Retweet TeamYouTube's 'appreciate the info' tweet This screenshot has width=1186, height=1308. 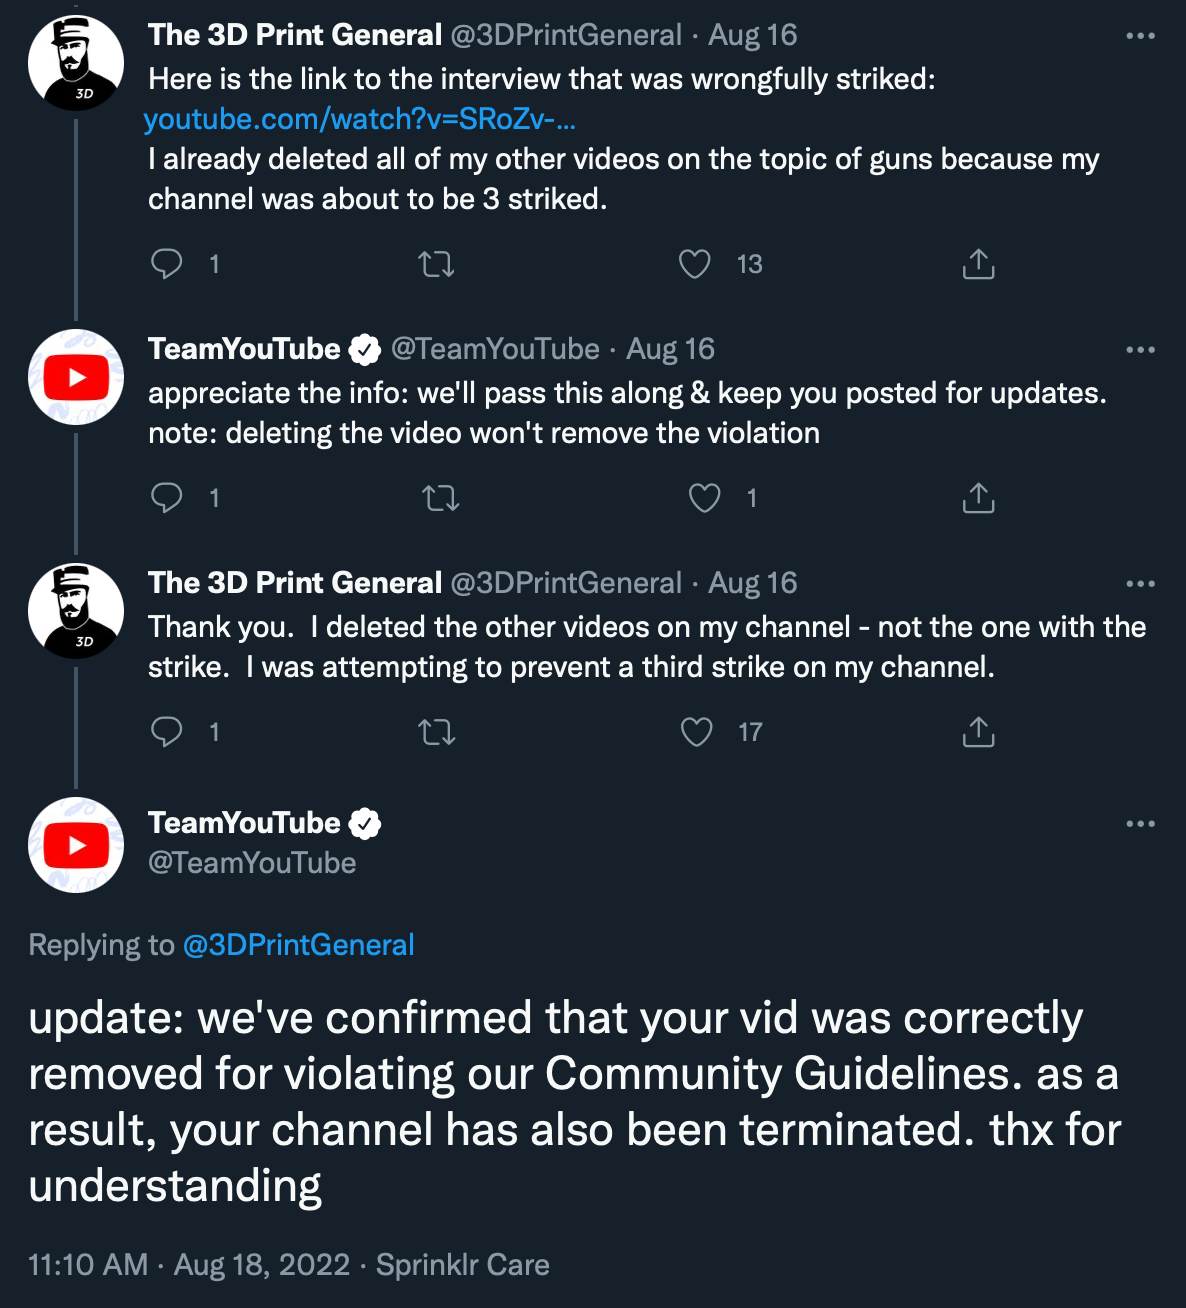pos(440,498)
